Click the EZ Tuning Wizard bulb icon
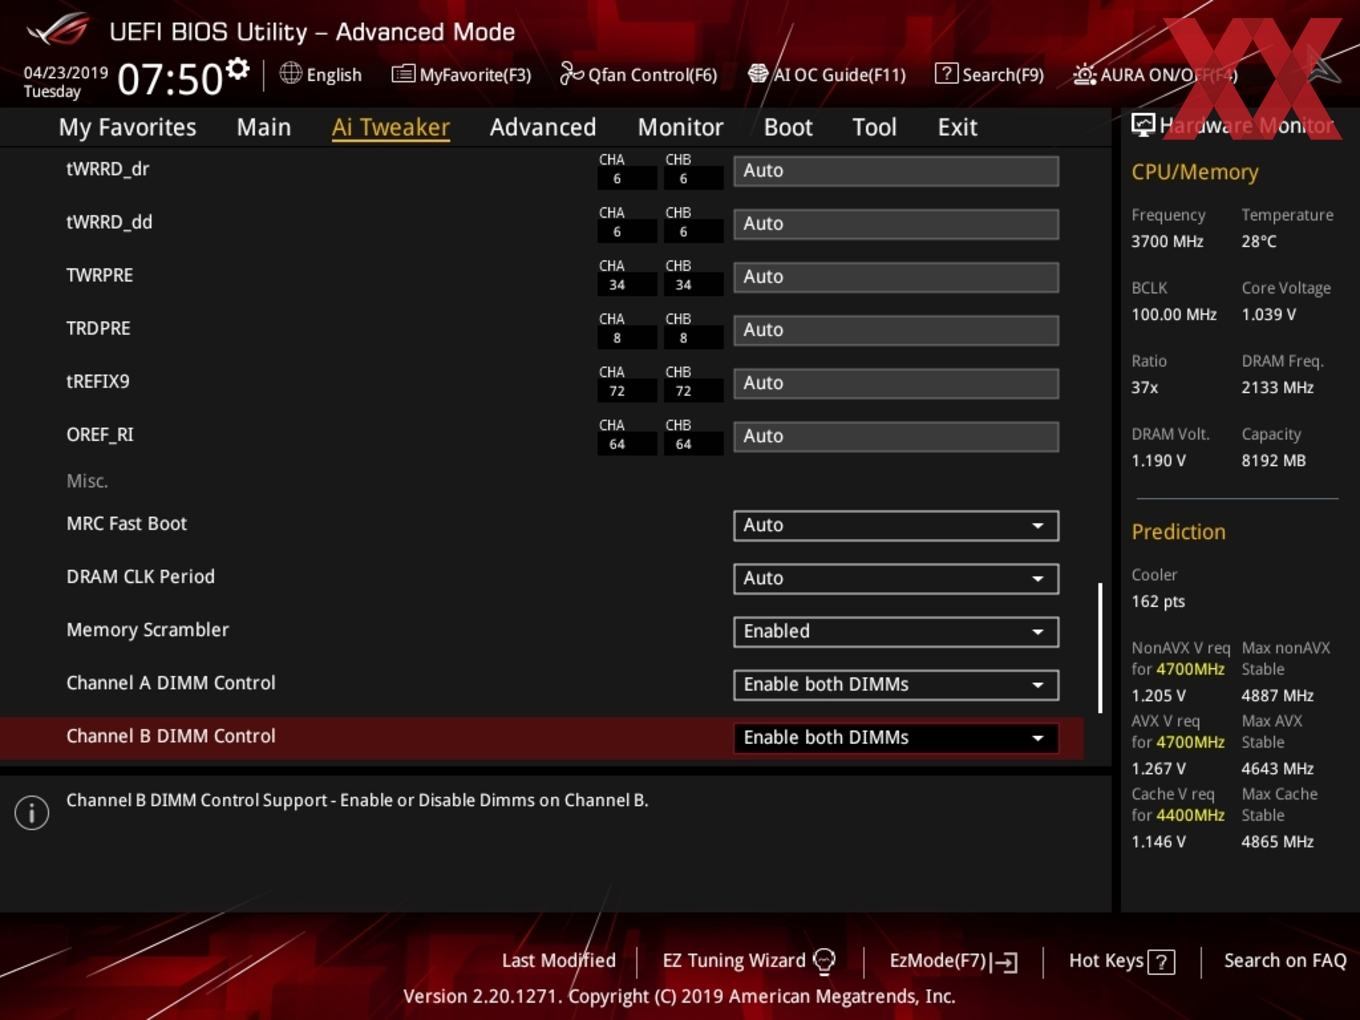 (824, 961)
